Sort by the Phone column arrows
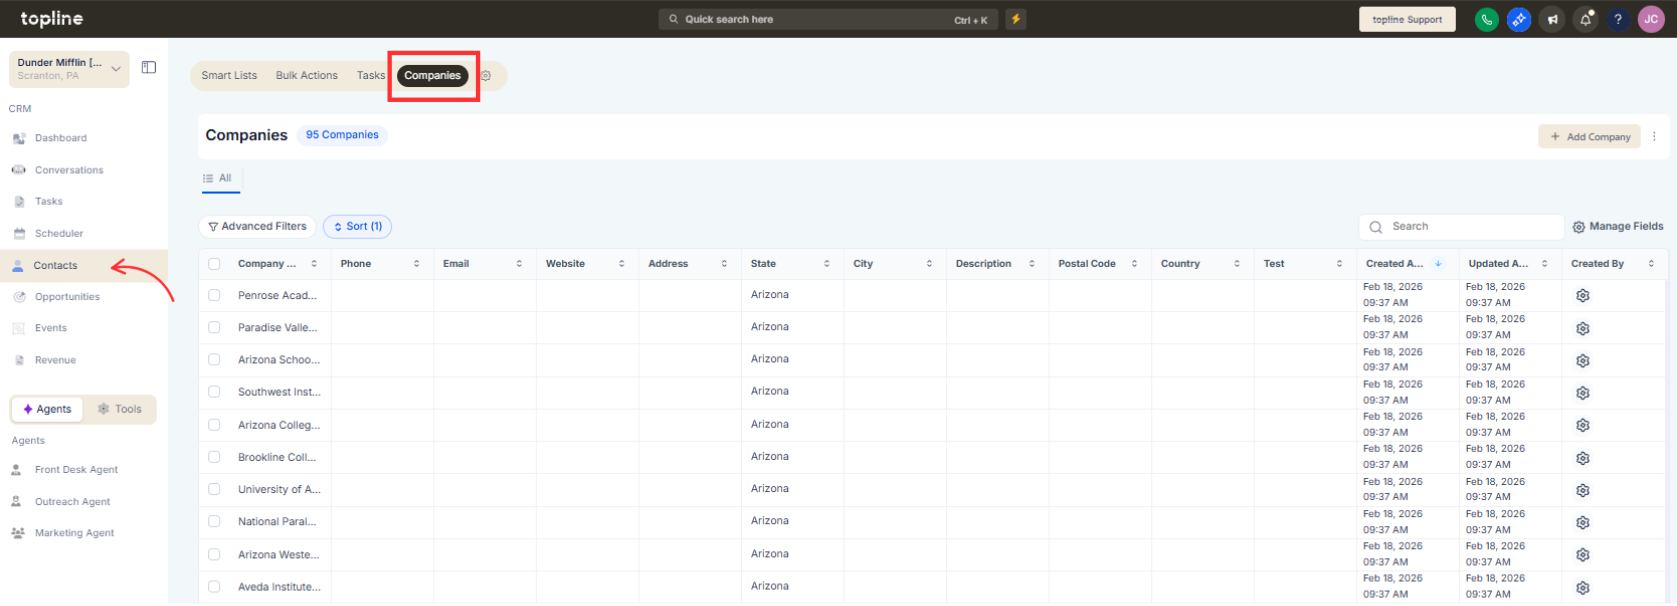Screen dimensions: 1677x606 click(x=417, y=264)
